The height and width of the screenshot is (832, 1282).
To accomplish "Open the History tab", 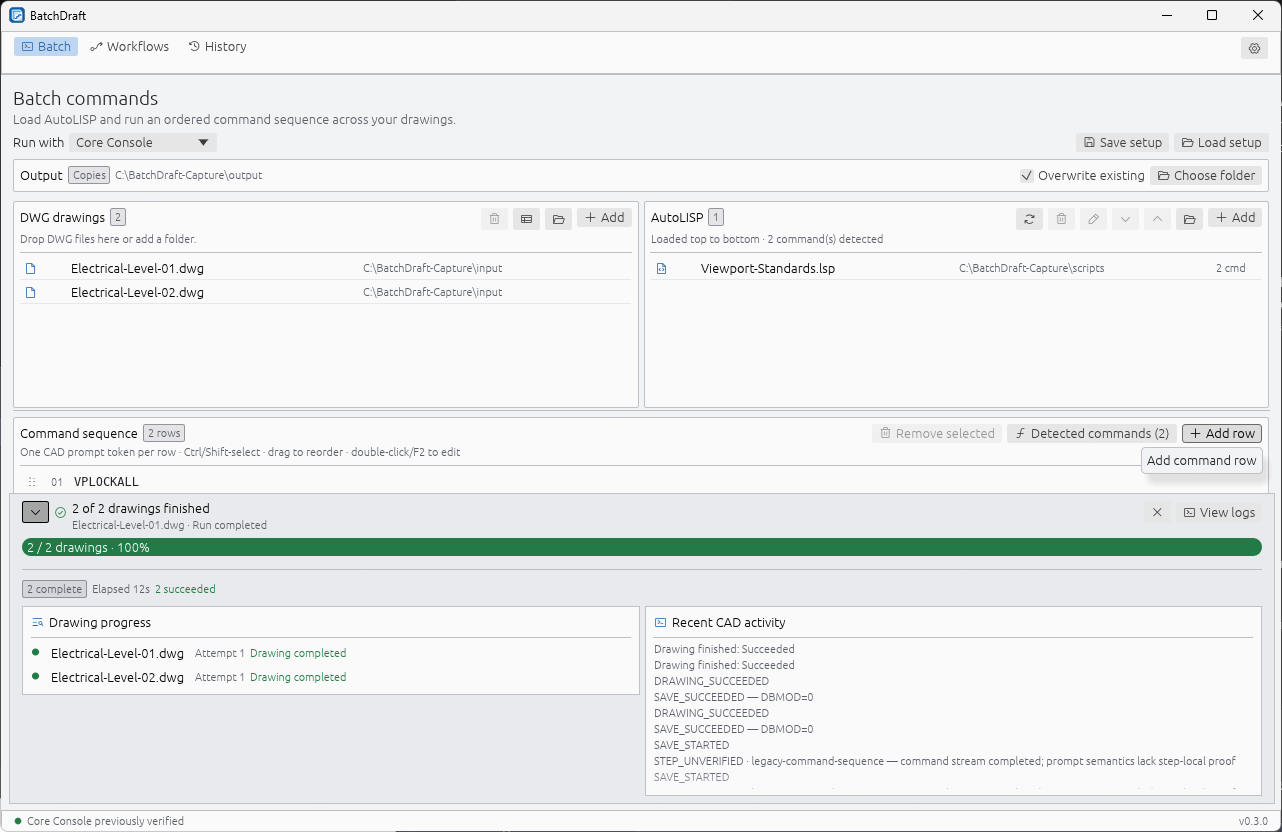I will click(217, 47).
